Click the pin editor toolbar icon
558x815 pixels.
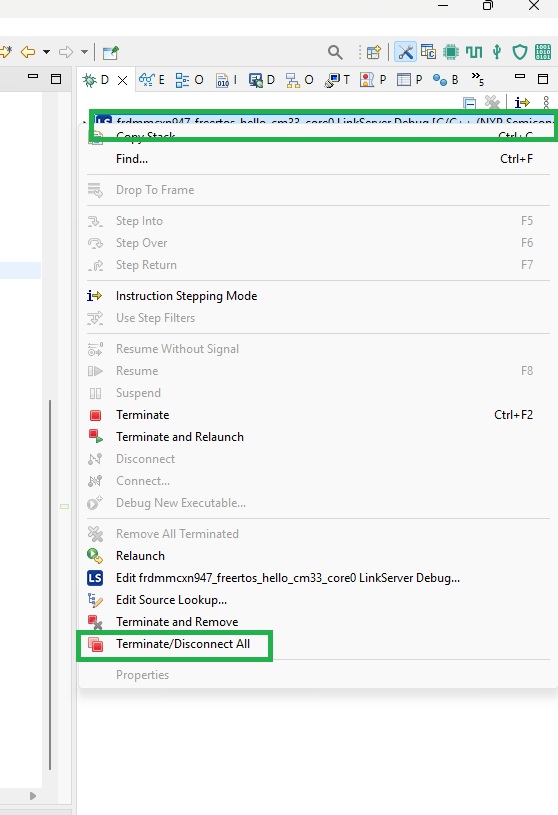(111, 52)
